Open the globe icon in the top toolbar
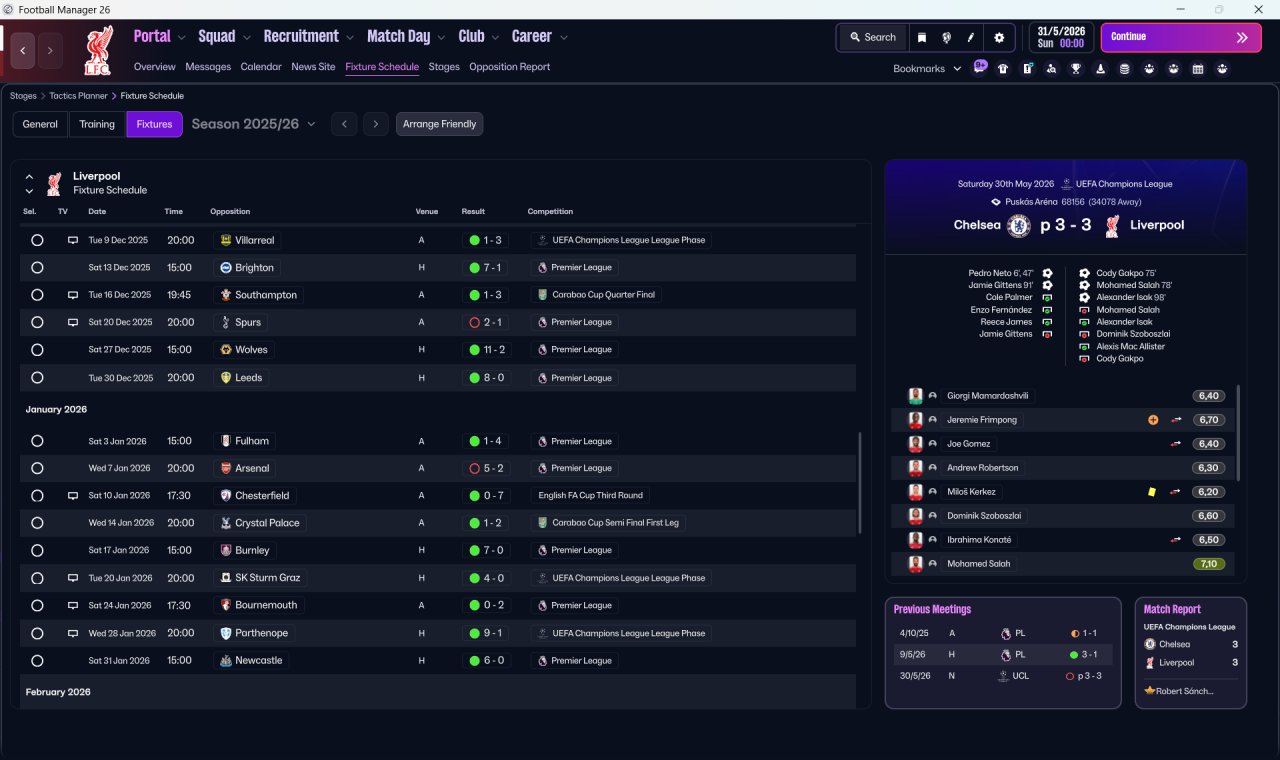The width and height of the screenshot is (1280, 760). coord(946,38)
